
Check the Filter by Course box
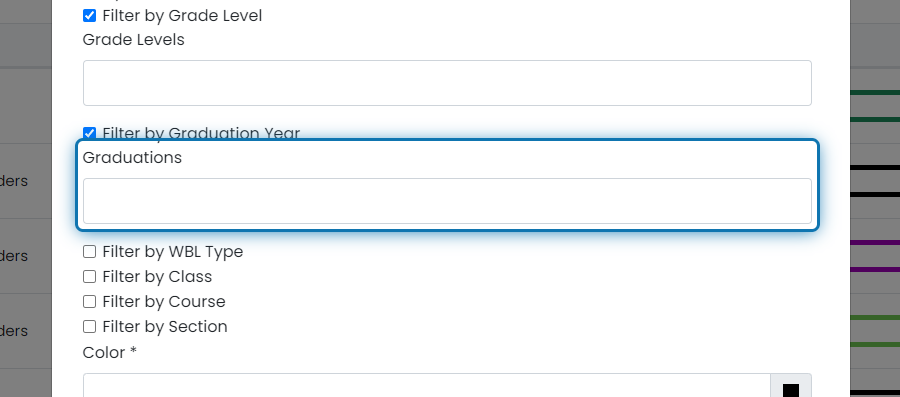(x=90, y=302)
